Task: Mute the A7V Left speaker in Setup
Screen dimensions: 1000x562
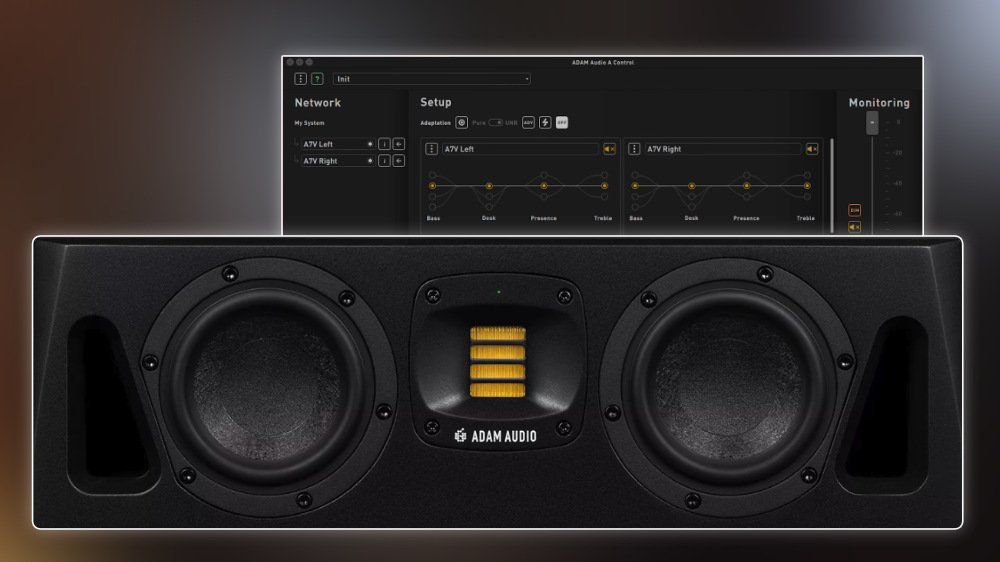Action: click(609, 149)
